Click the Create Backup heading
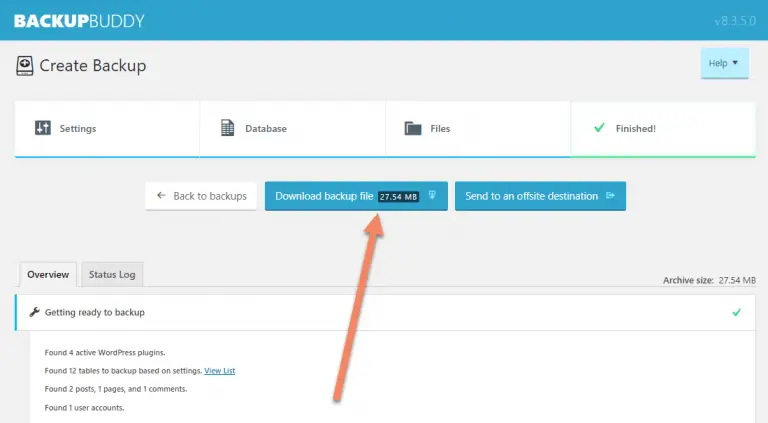 pyautogui.click(x=93, y=66)
